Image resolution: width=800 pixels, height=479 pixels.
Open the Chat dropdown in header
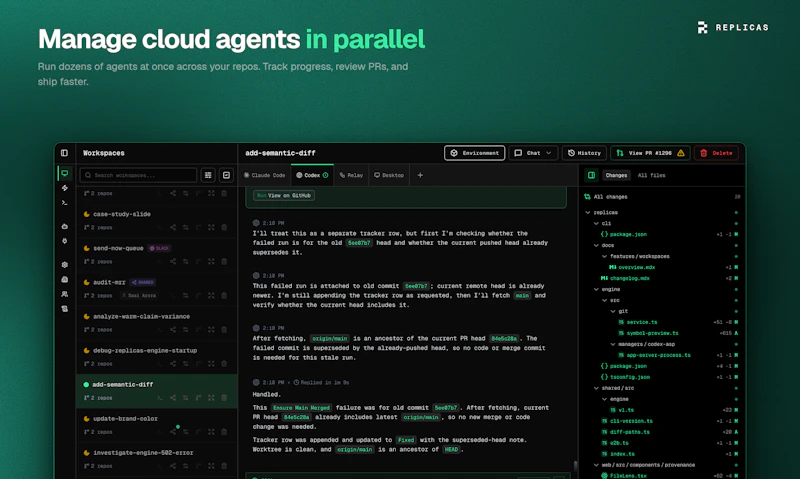tap(533, 153)
